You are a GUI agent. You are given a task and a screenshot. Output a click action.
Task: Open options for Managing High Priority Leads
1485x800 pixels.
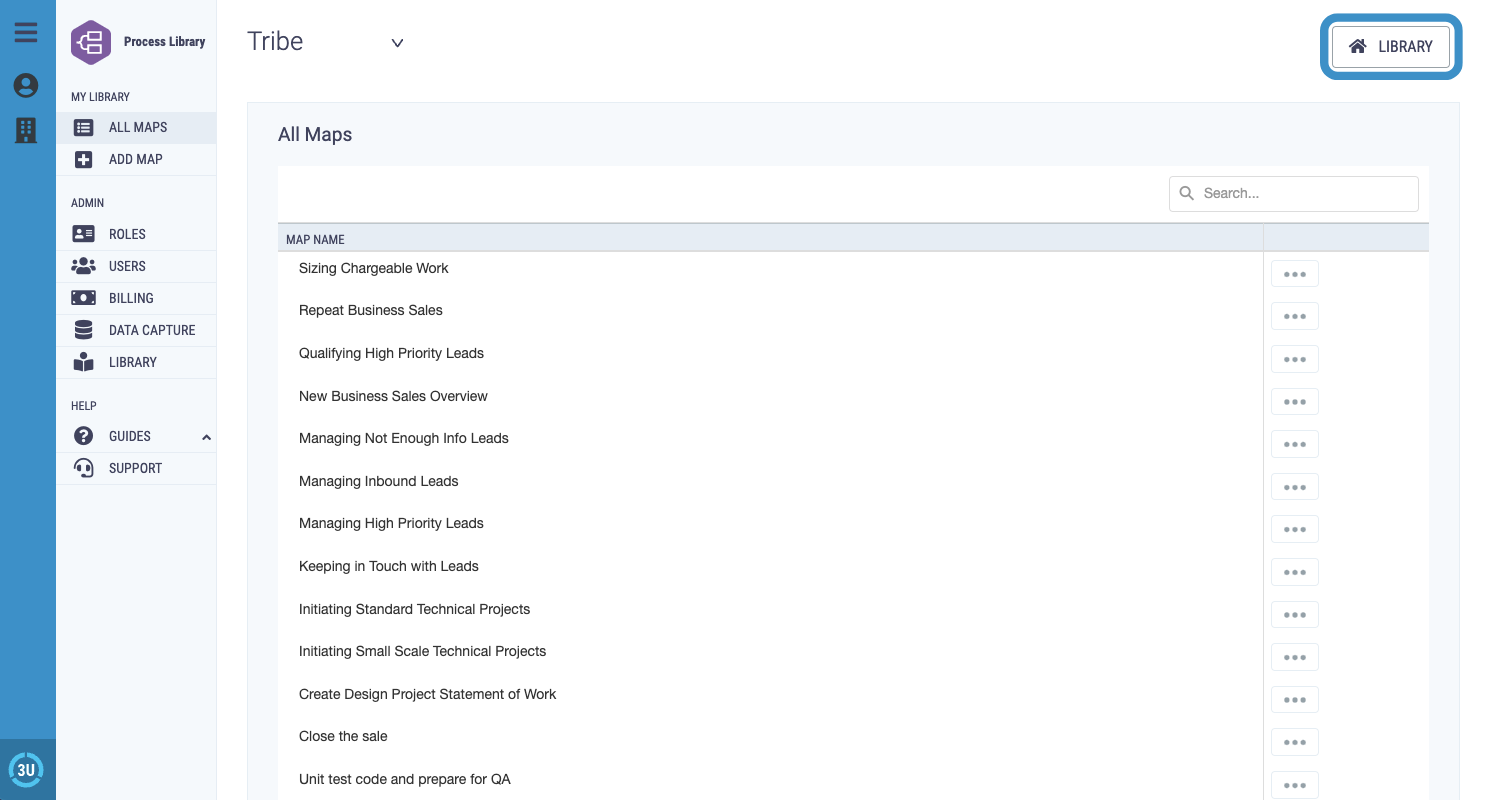[1295, 530]
